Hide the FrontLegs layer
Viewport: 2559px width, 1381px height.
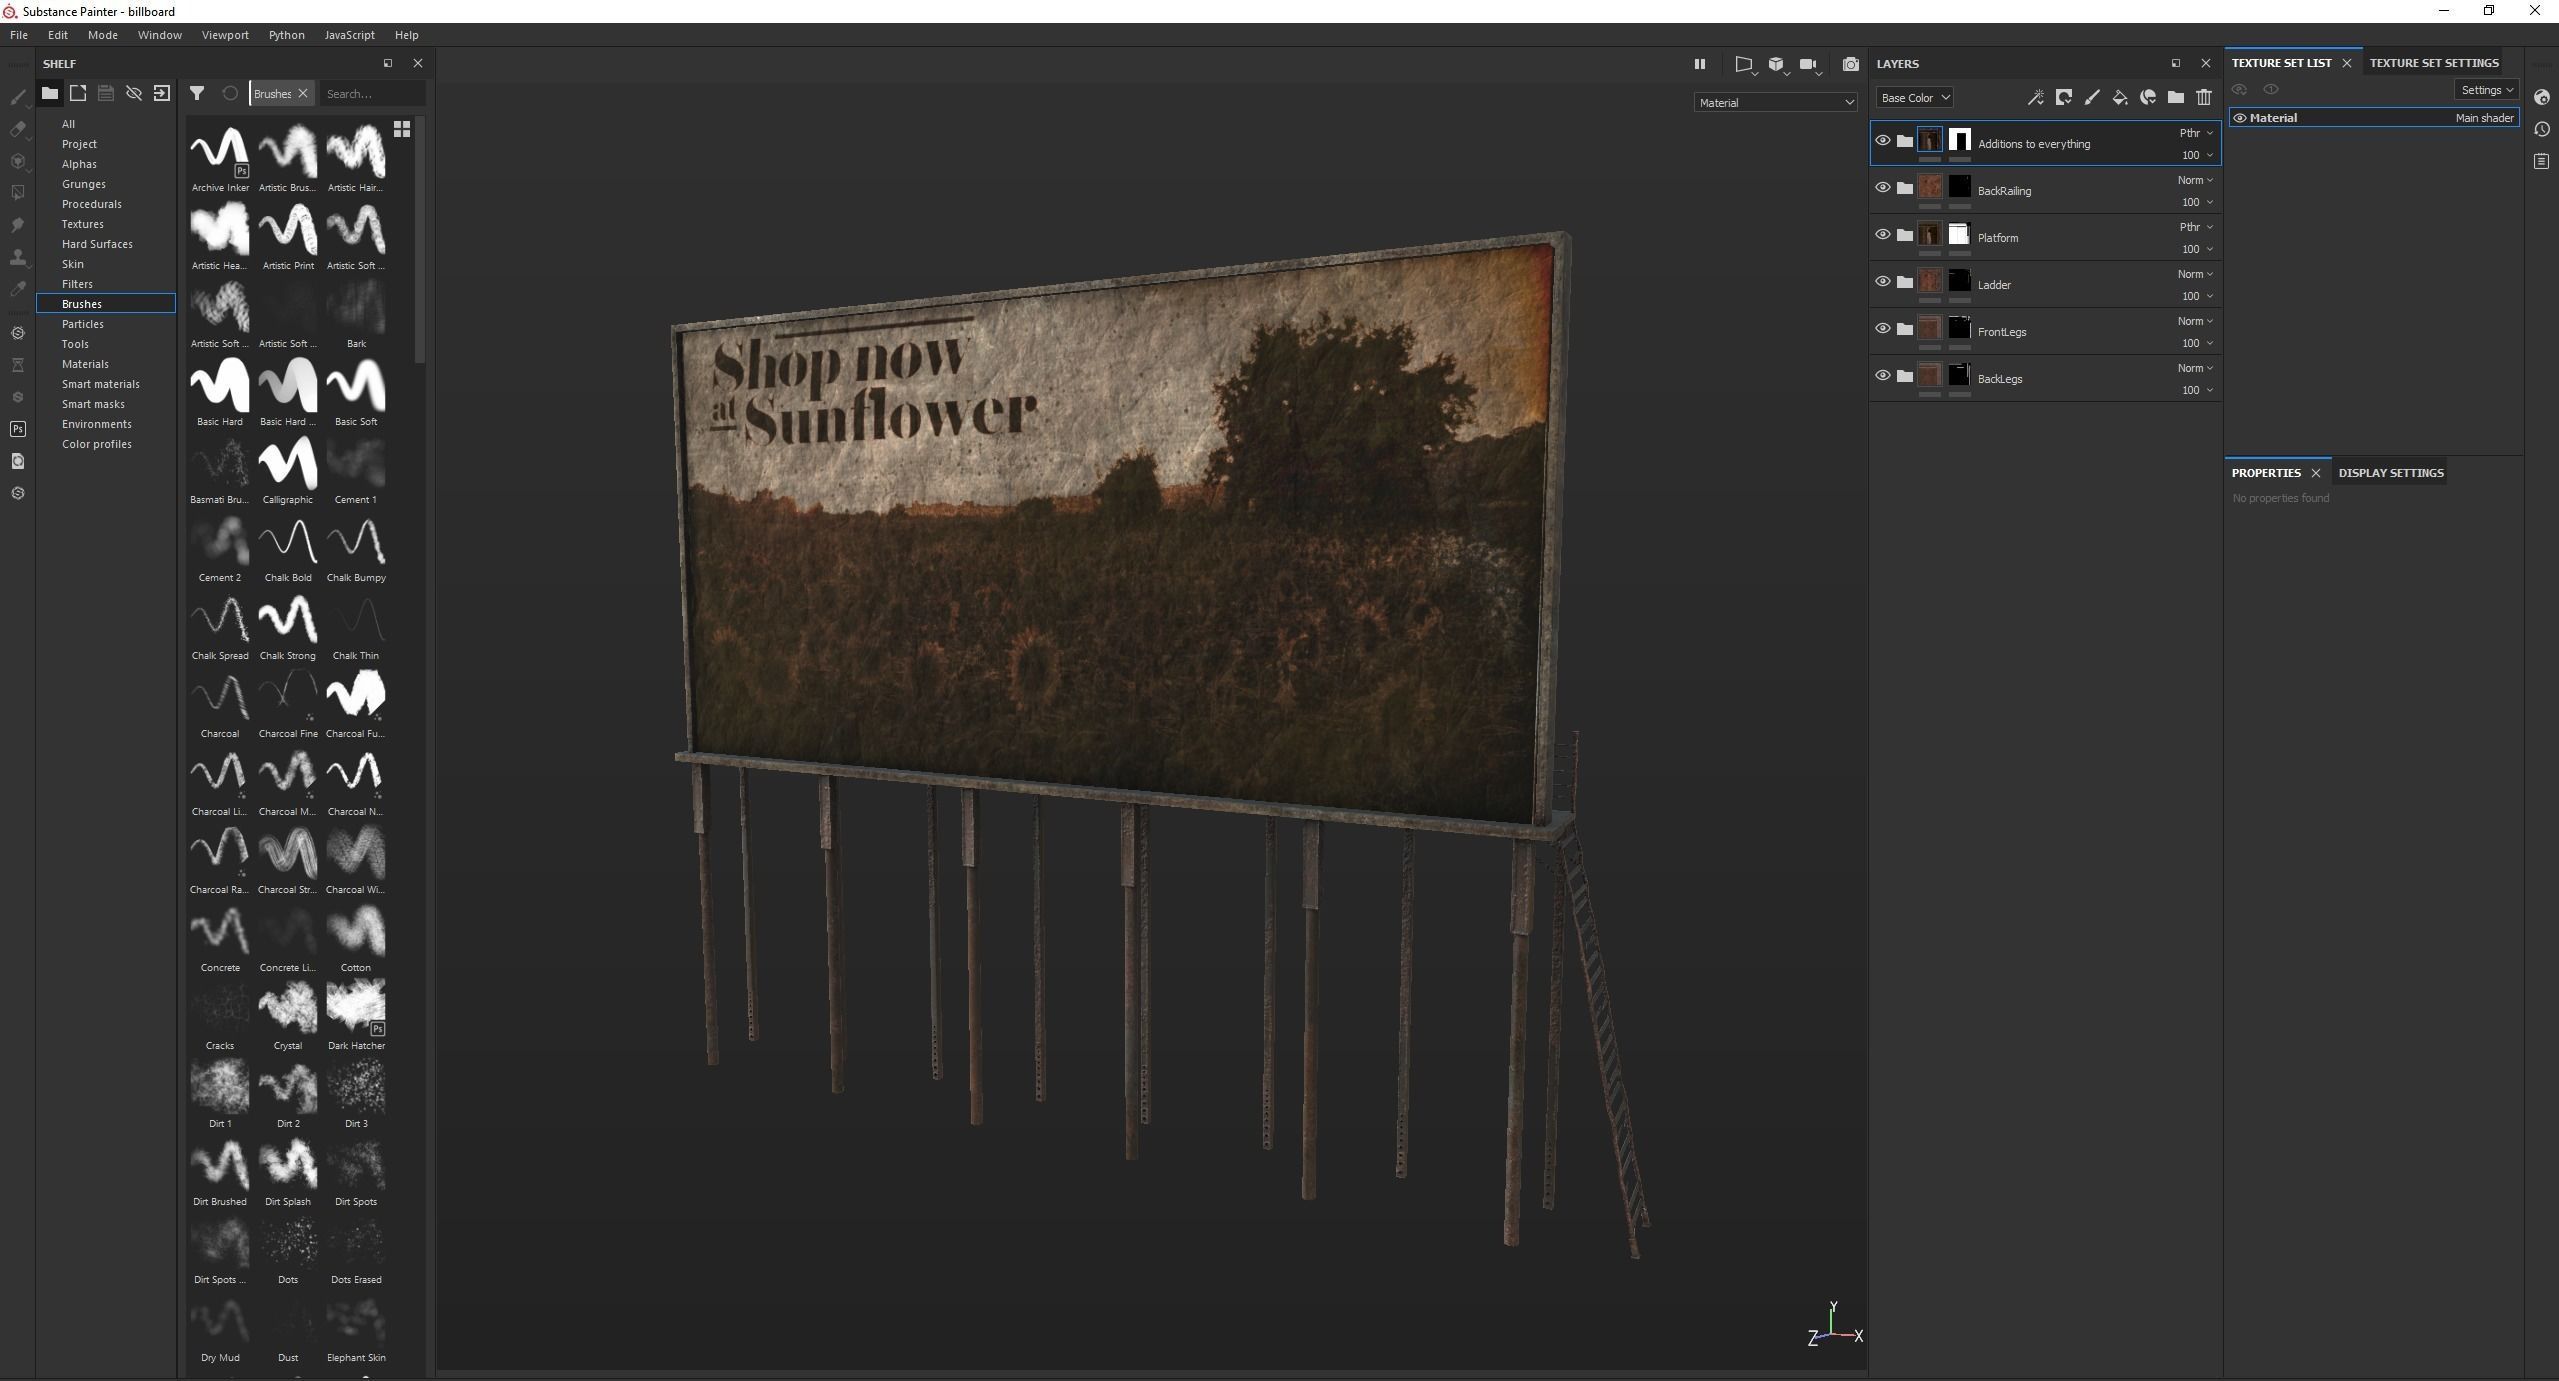point(1883,329)
